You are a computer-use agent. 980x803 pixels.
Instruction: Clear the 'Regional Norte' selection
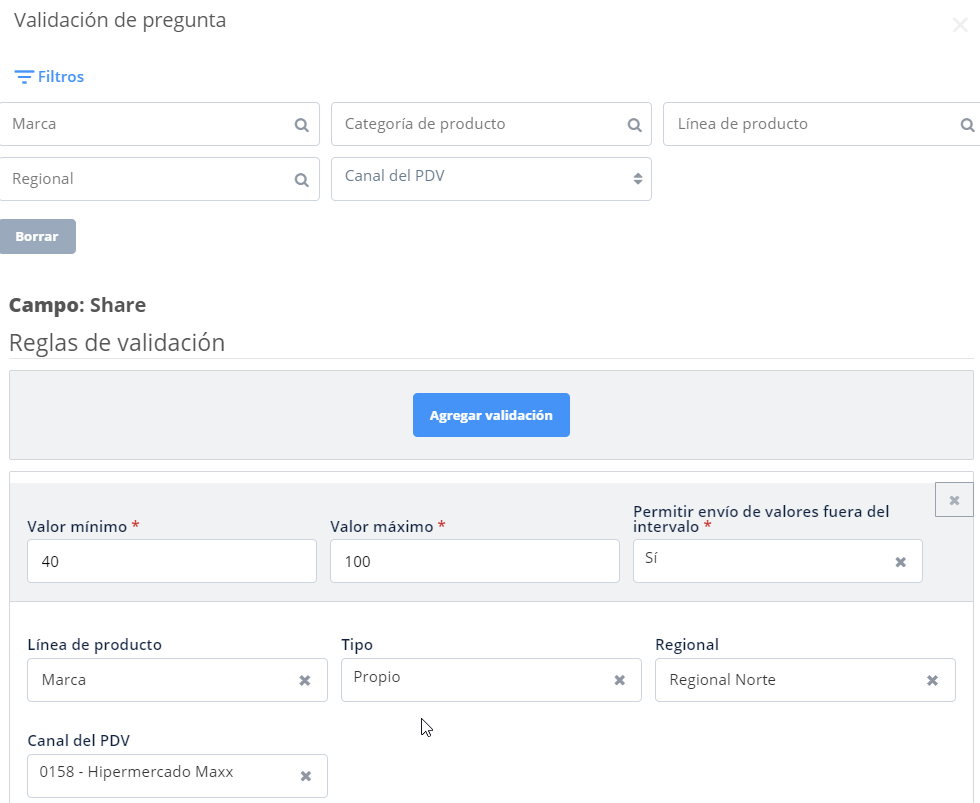[932, 680]
